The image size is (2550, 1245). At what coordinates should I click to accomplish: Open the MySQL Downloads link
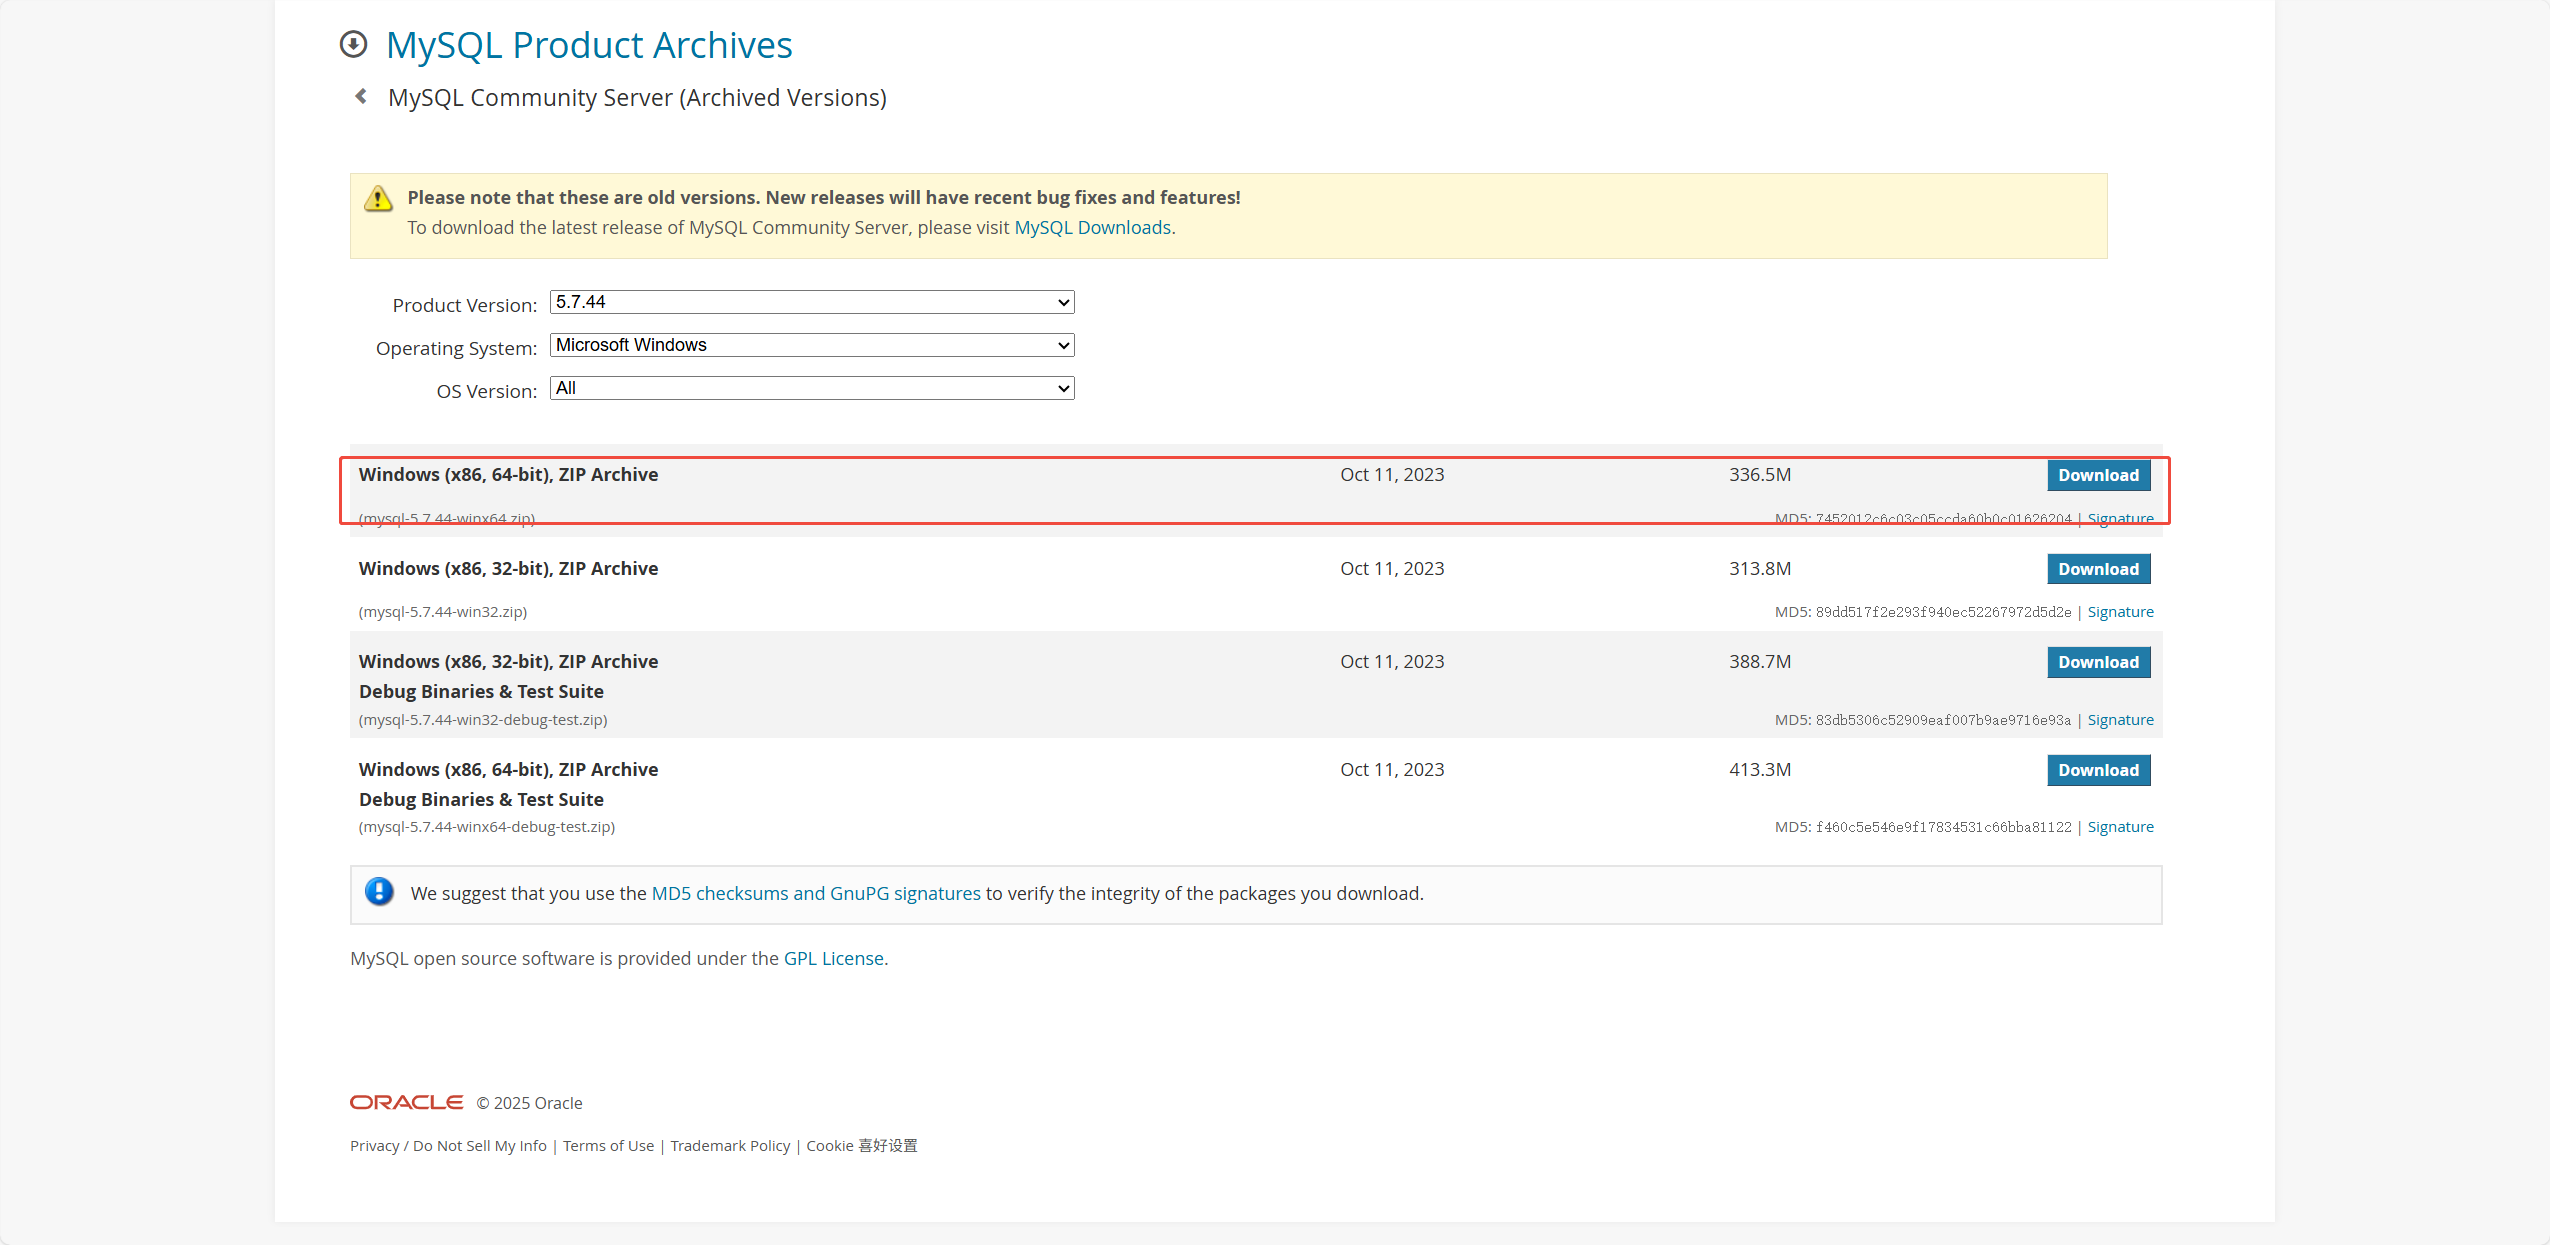pos(1092,228)
